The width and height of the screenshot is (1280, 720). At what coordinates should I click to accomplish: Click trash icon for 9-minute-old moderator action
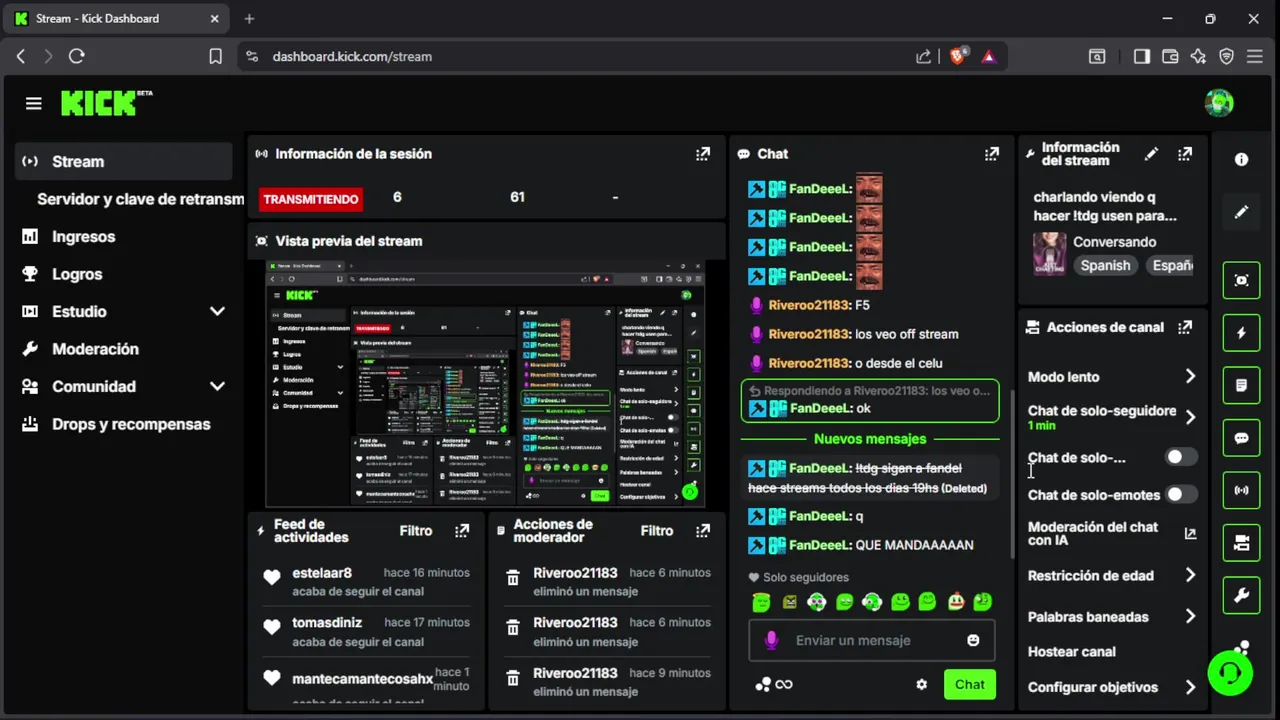tap(513, 678)
